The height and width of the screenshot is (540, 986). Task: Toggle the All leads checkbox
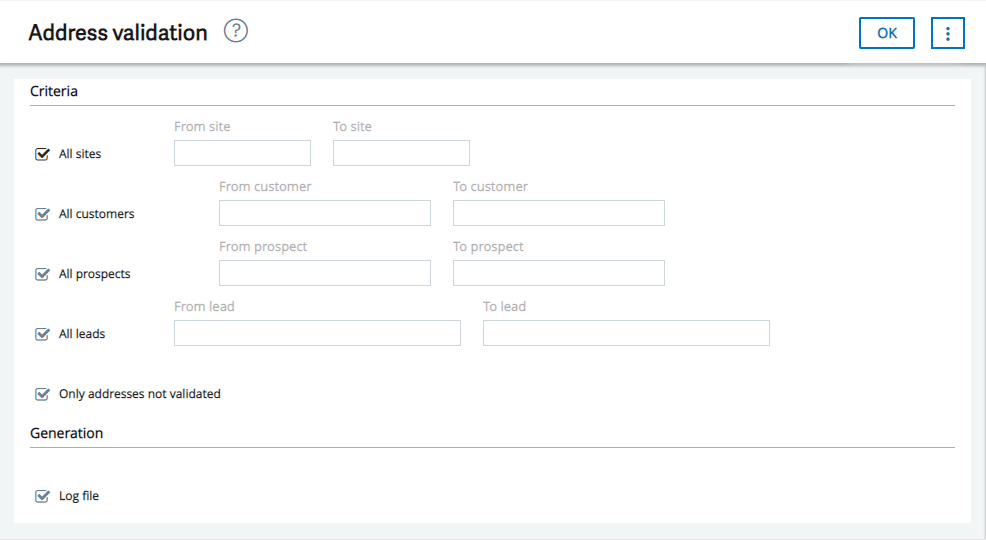coord(42,334)
